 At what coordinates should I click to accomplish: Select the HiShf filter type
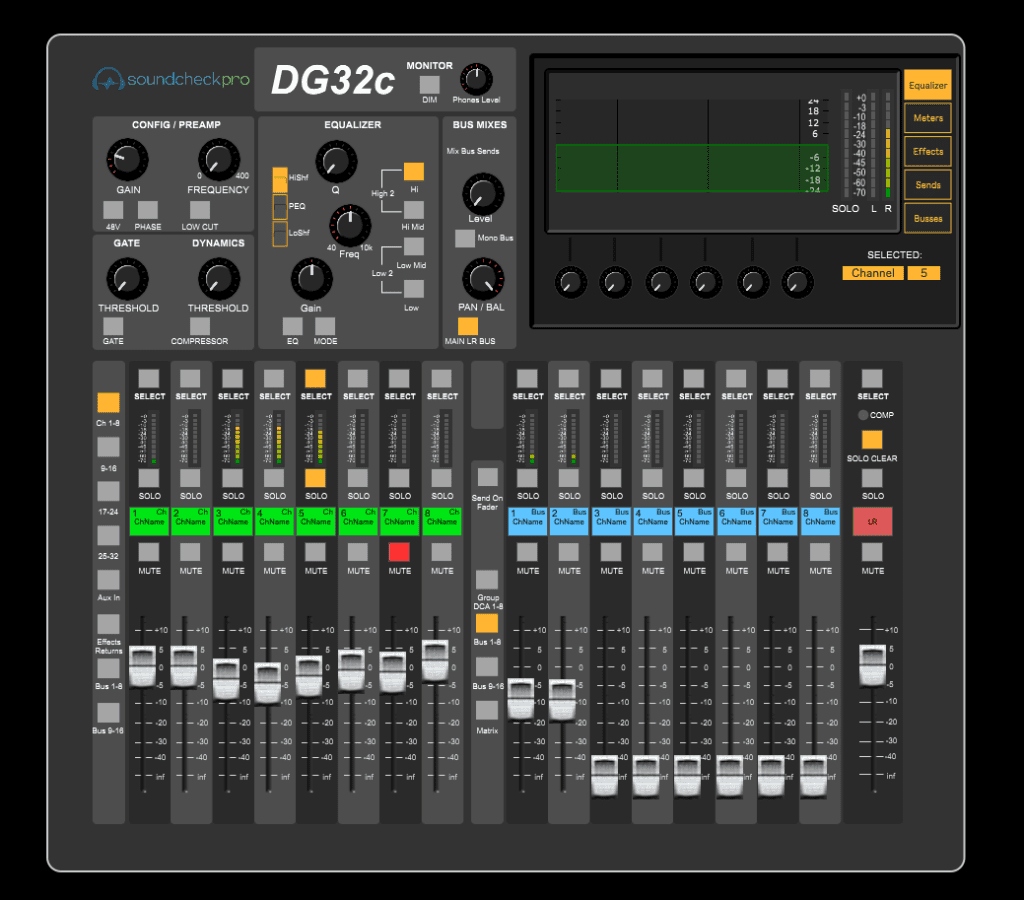[280, 180]
